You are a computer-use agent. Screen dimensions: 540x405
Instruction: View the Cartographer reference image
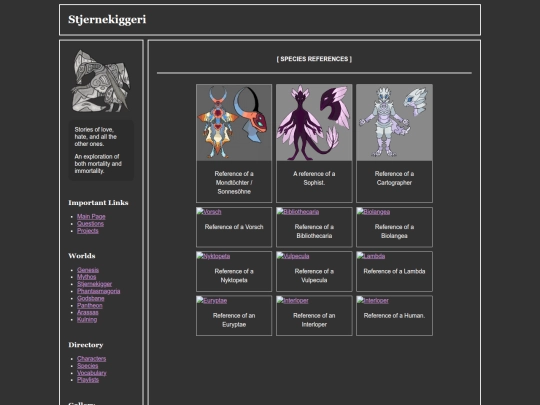coord(394,123)
